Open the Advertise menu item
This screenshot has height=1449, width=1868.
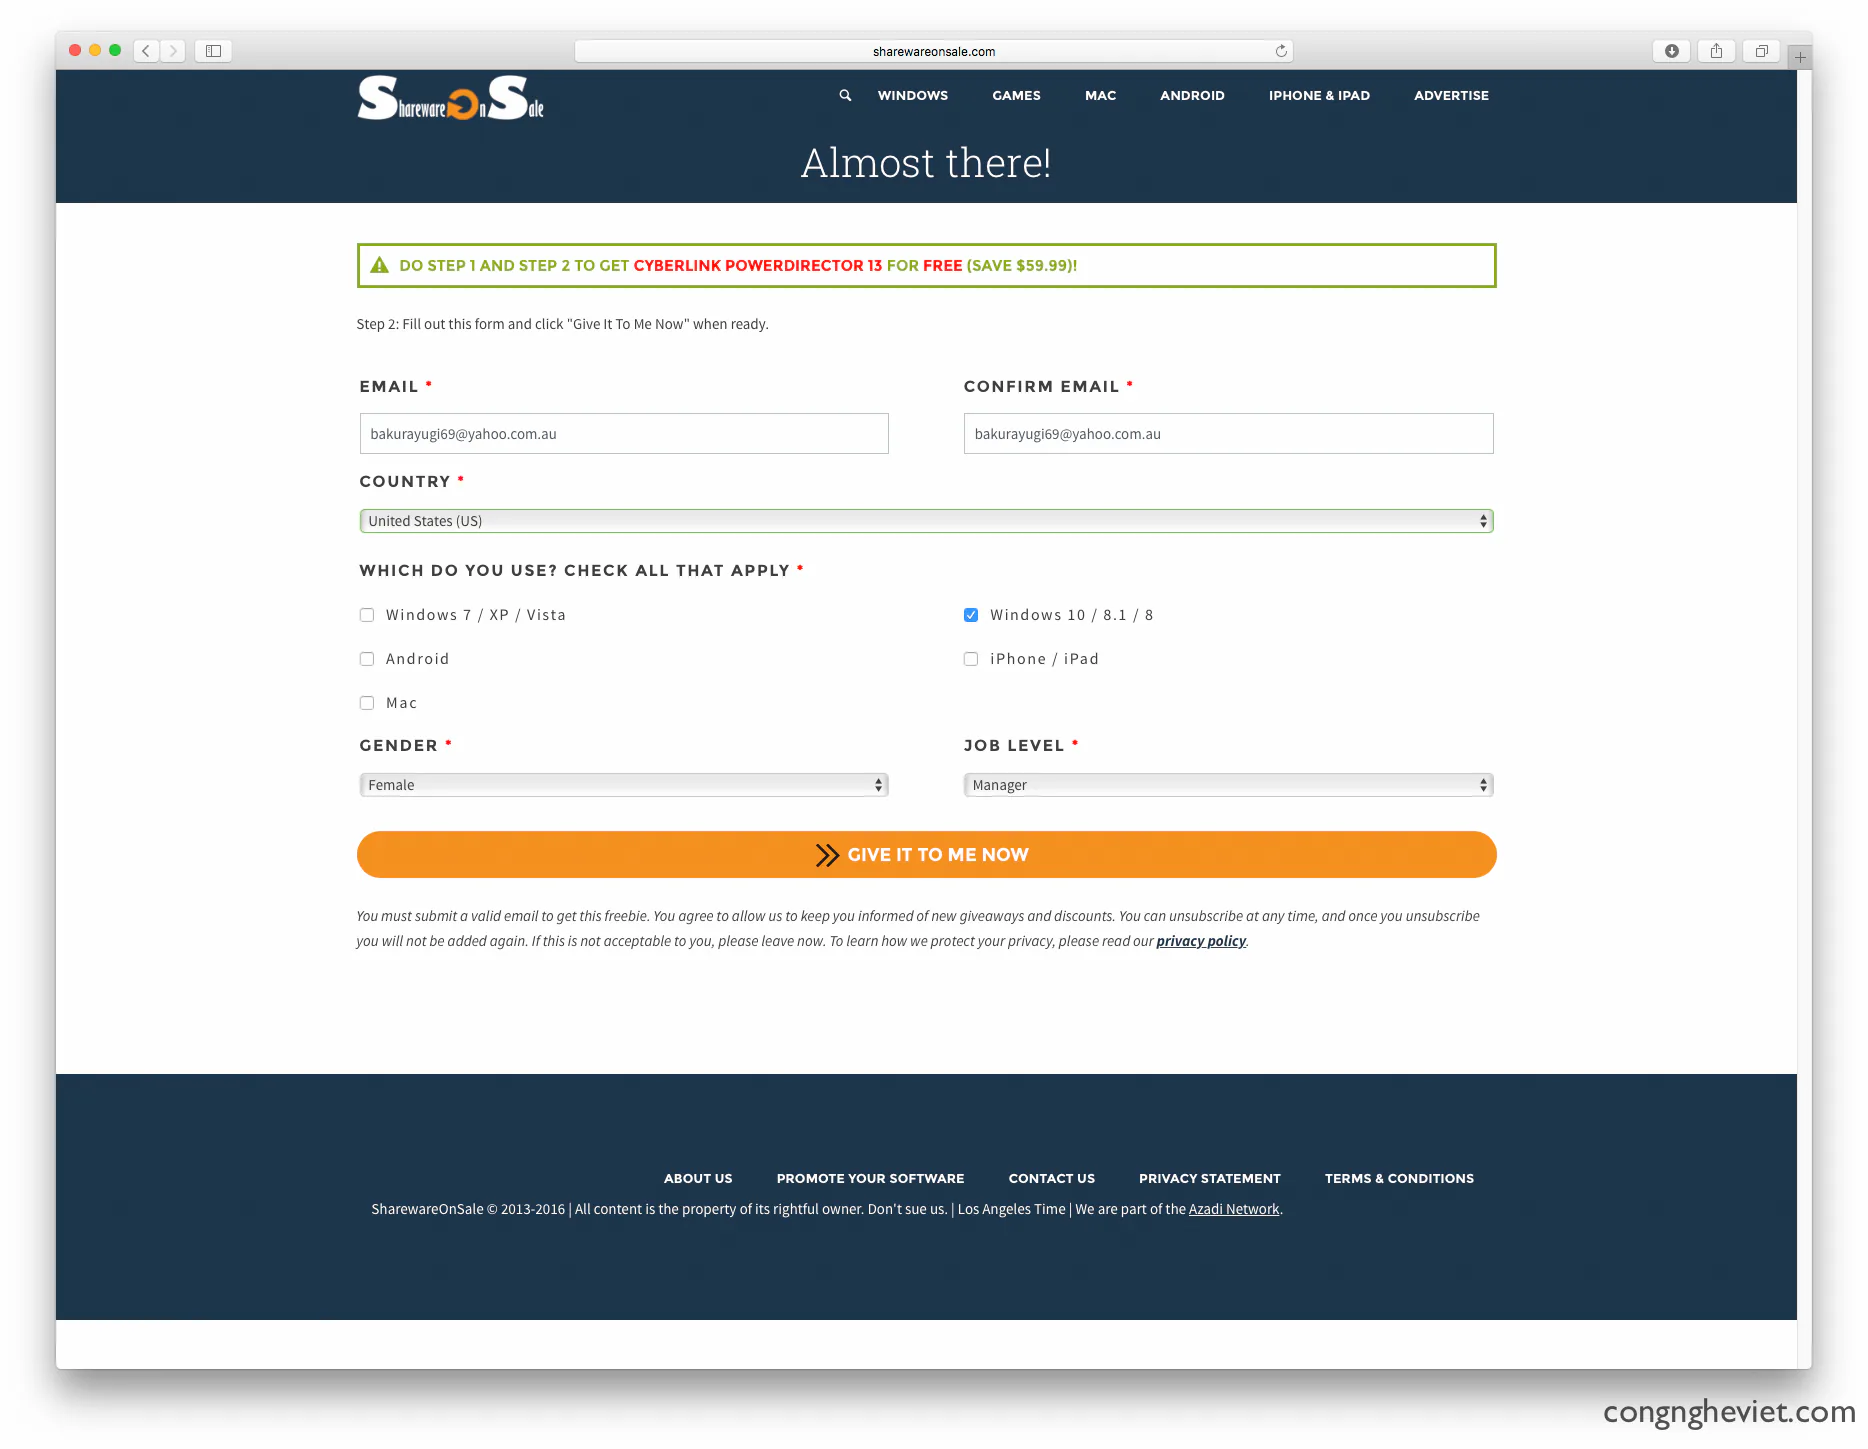[1451, 95]
